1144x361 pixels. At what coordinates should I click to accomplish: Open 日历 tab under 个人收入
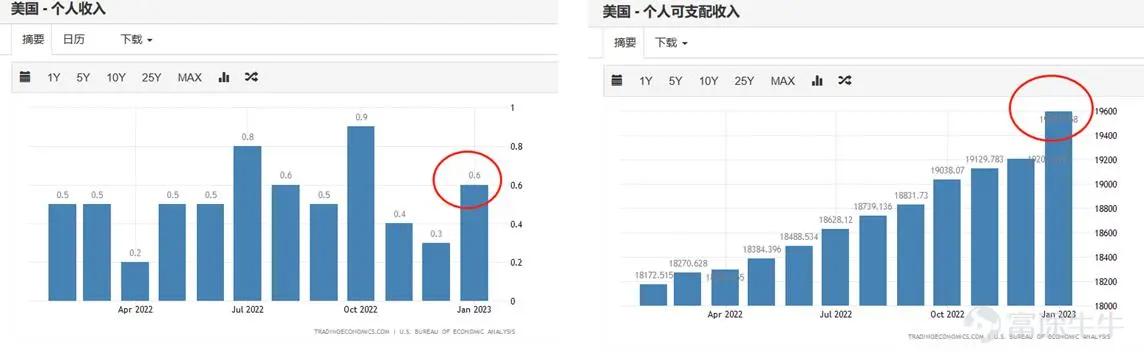[x=74, y=39]
